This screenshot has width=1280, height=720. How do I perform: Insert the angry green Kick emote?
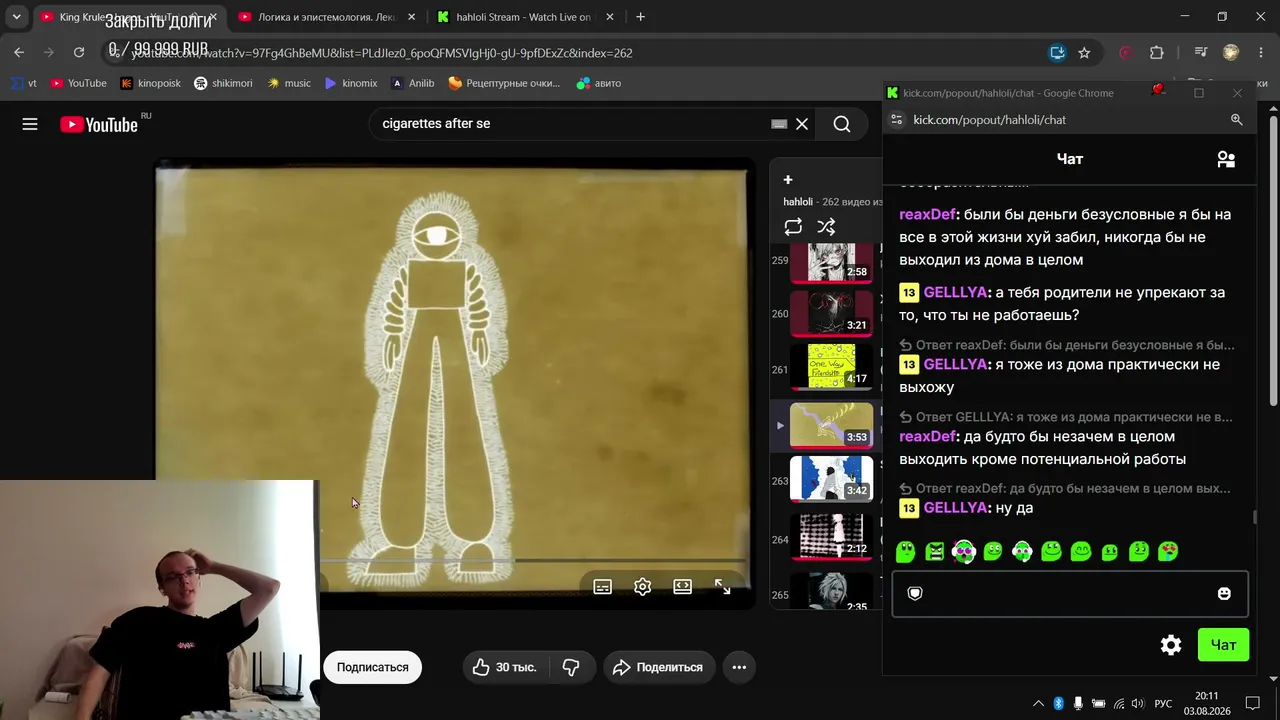tap(935, 552)
